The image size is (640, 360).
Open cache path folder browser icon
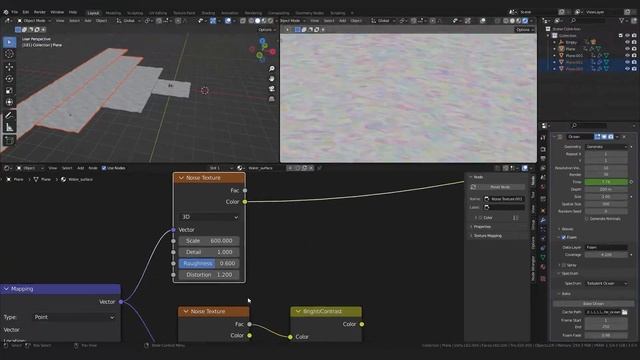tap(624, 312)
